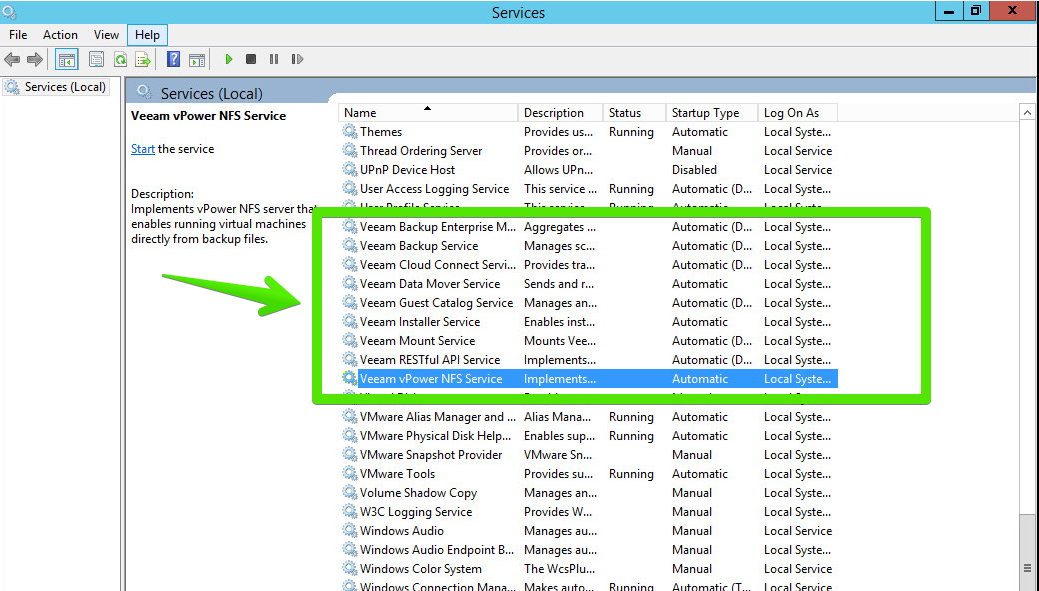Select Veeam Guest Catalog Service
Image resolution: width=1039 pixels, height=591 pixels.
[x=588, y=303]
